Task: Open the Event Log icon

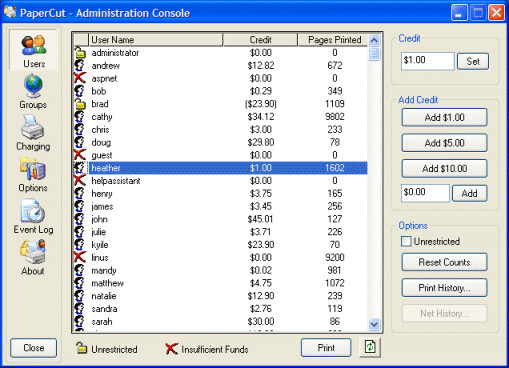Action: [x=33, y=211]
